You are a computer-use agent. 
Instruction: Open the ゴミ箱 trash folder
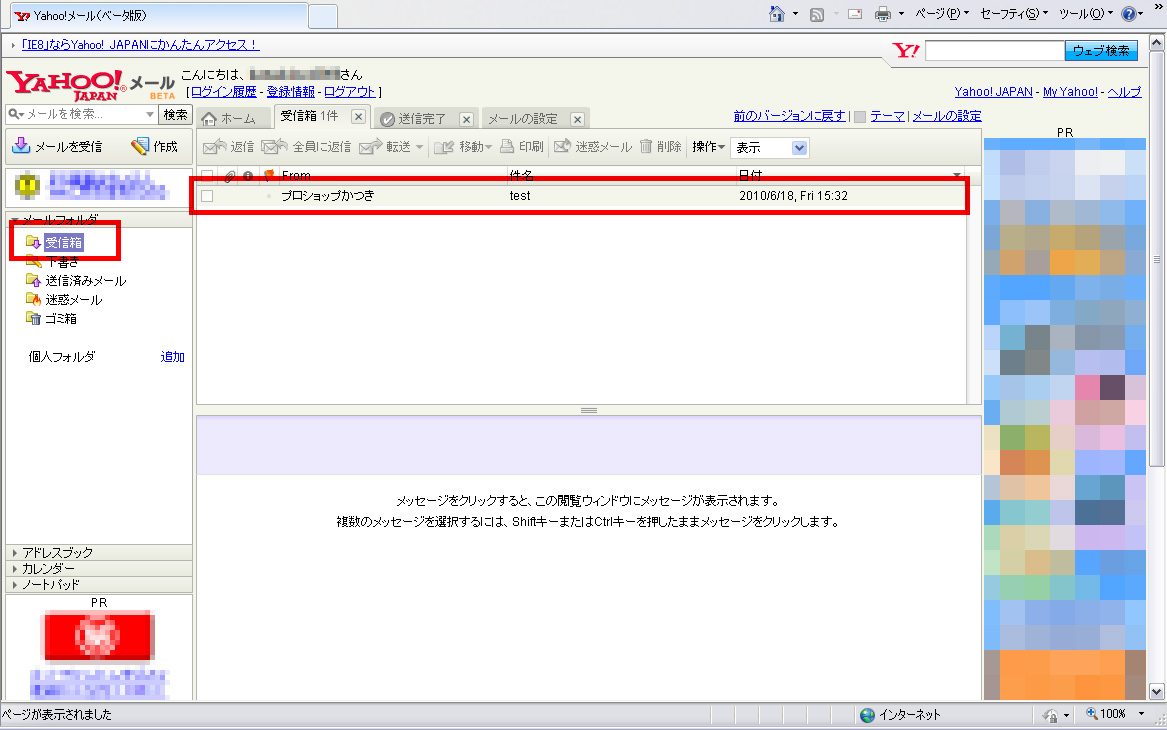(x=60, y=318)
